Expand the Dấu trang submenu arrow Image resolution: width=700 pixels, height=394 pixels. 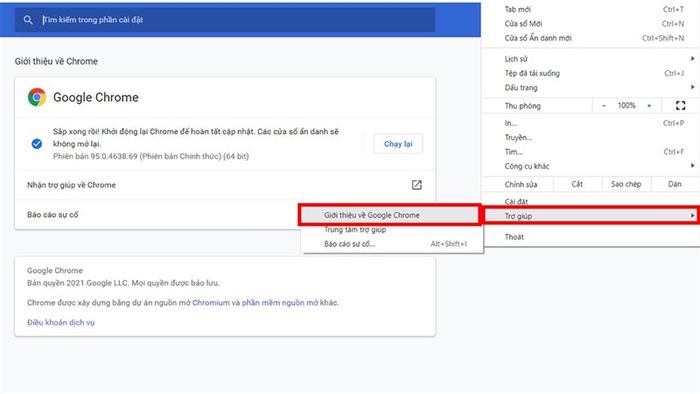[x=692, y=87]
